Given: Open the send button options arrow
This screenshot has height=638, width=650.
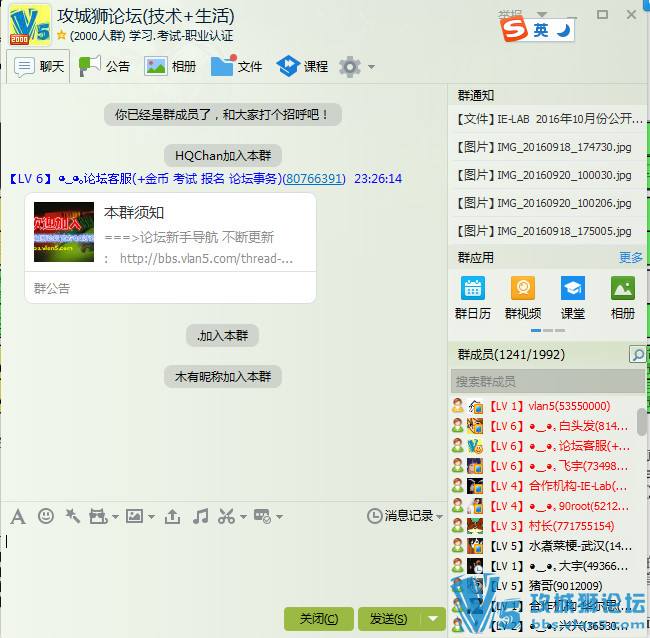Looking at the screenshot, I should 433,619.
